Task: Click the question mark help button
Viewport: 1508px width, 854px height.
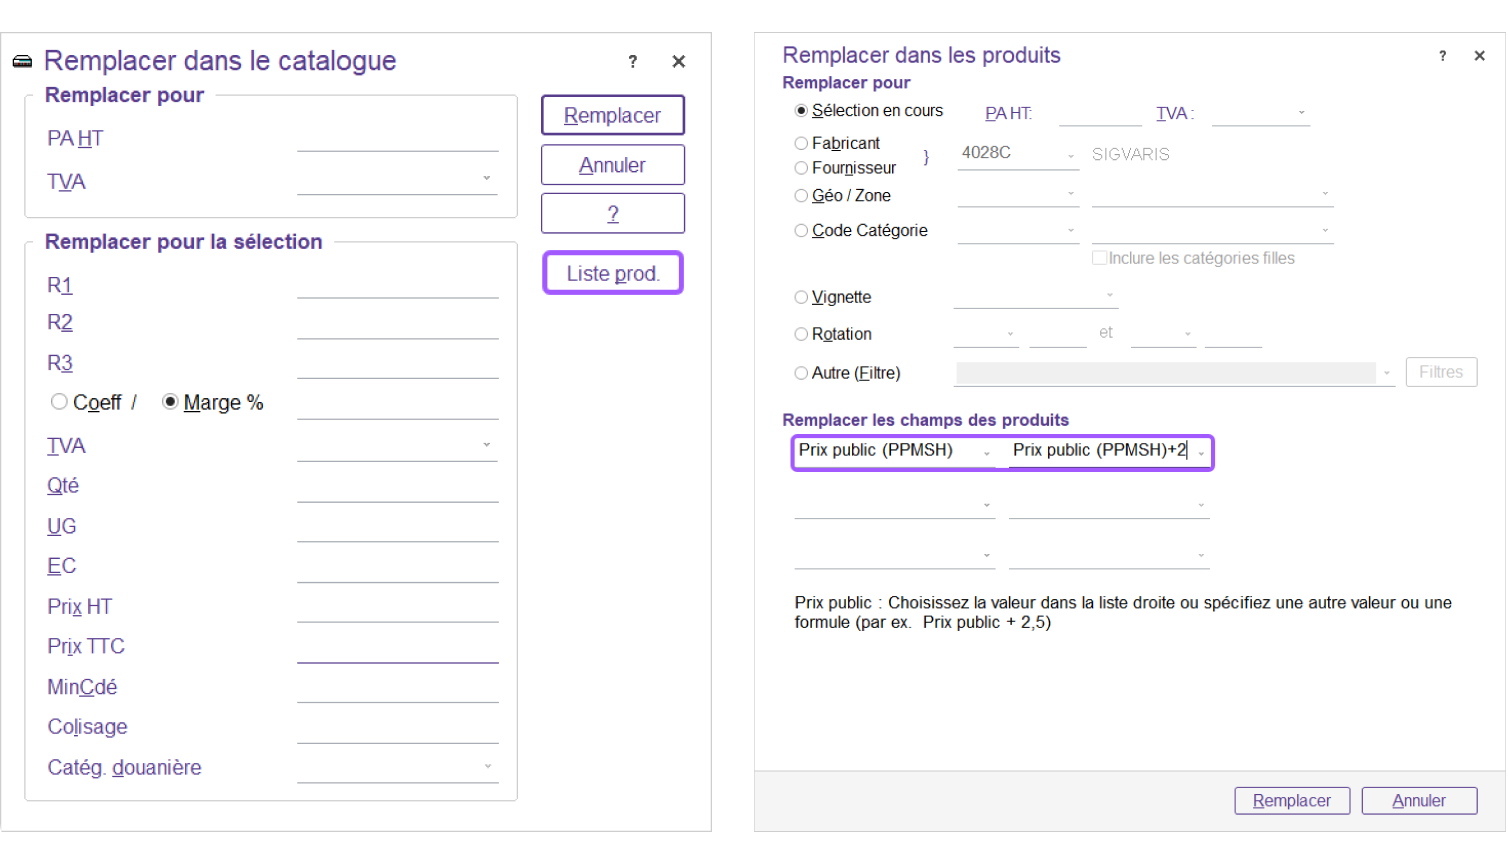Action: coord(612,213)
